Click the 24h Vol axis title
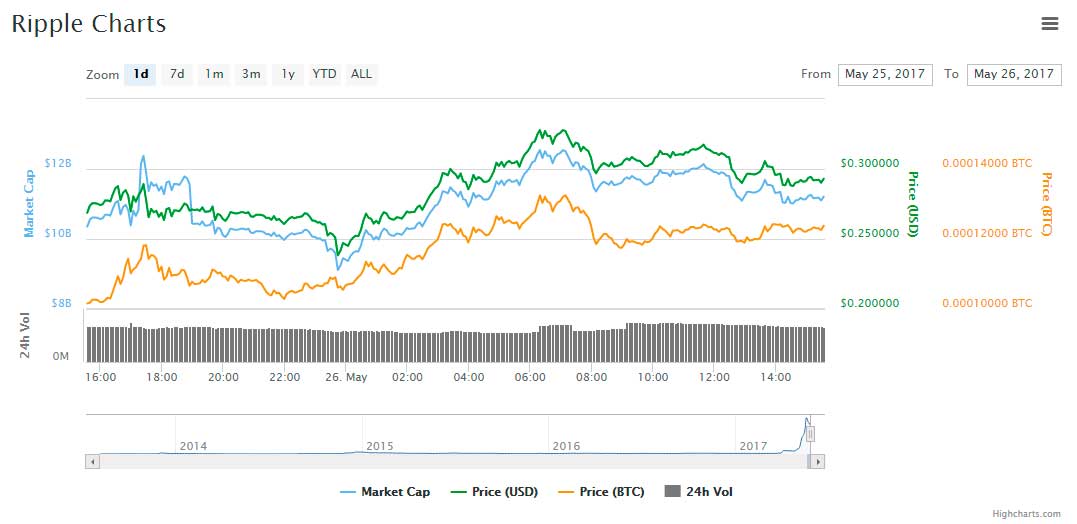This screenshot has height=524, width=1077. 25,336
